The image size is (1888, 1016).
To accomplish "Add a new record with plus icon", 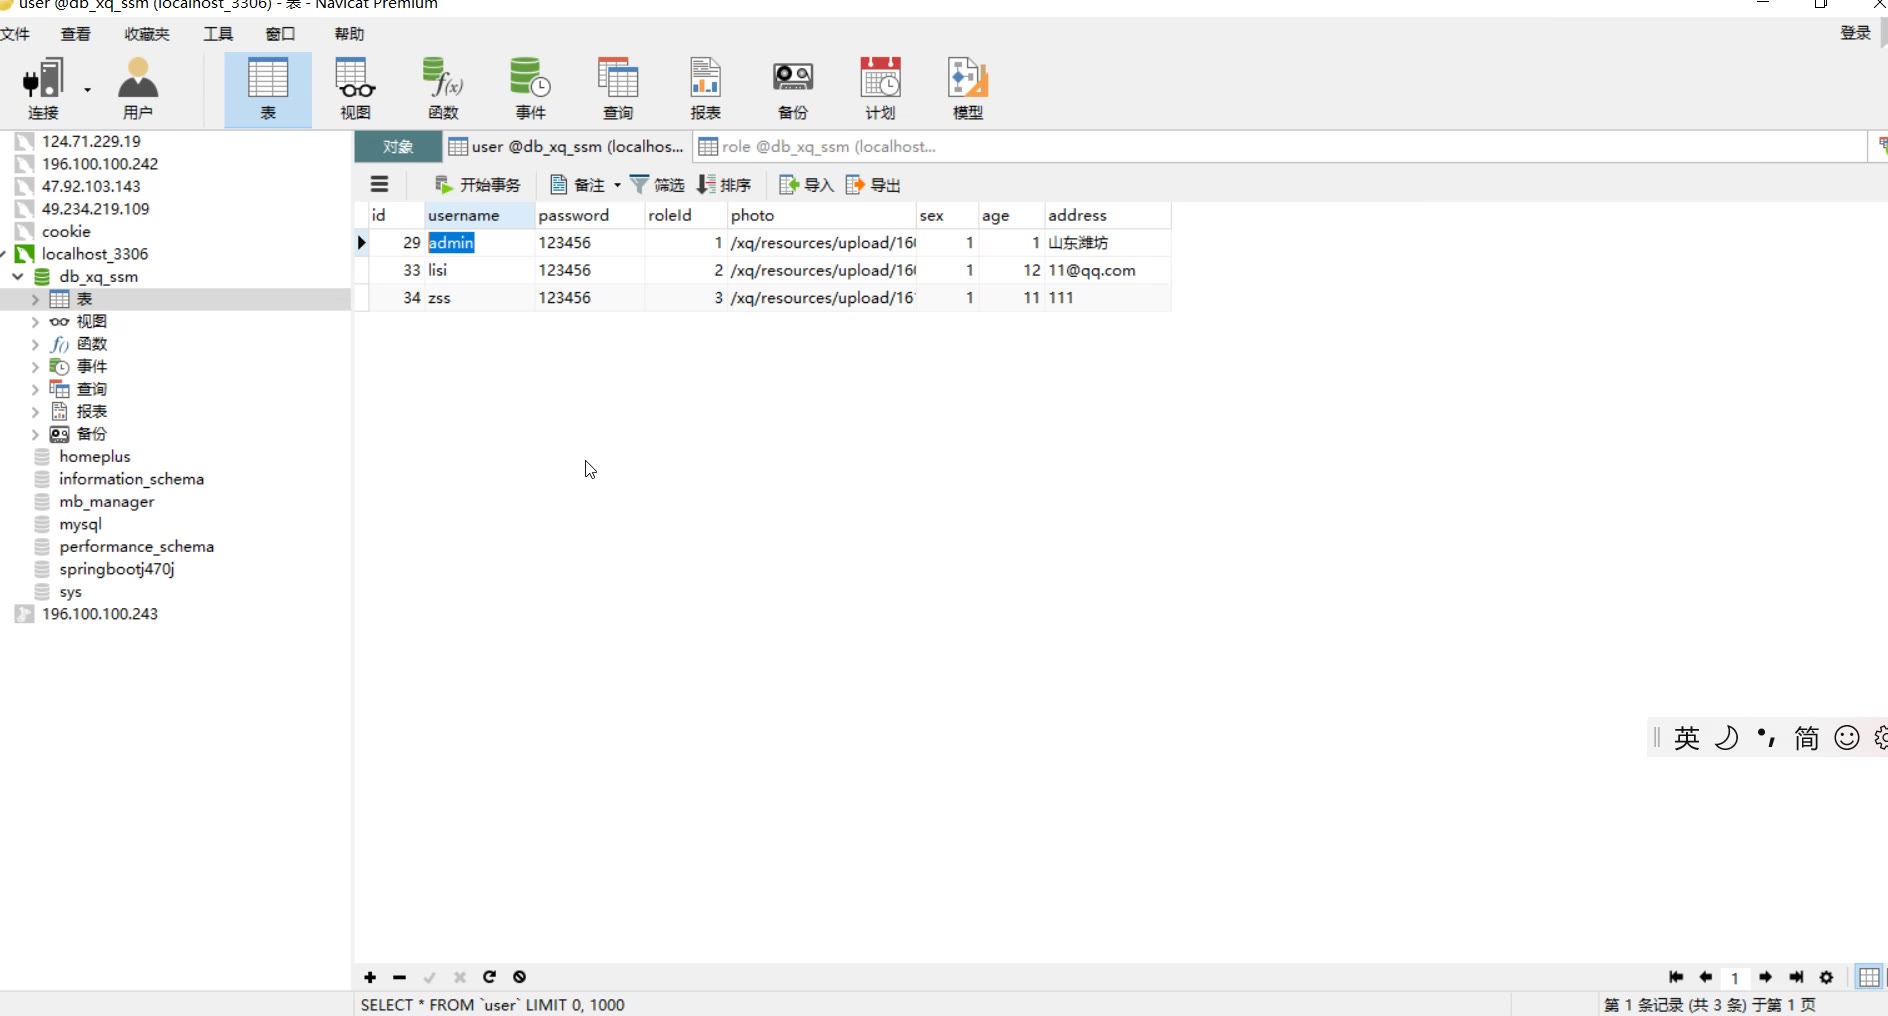I will click(x=370, y=977).
